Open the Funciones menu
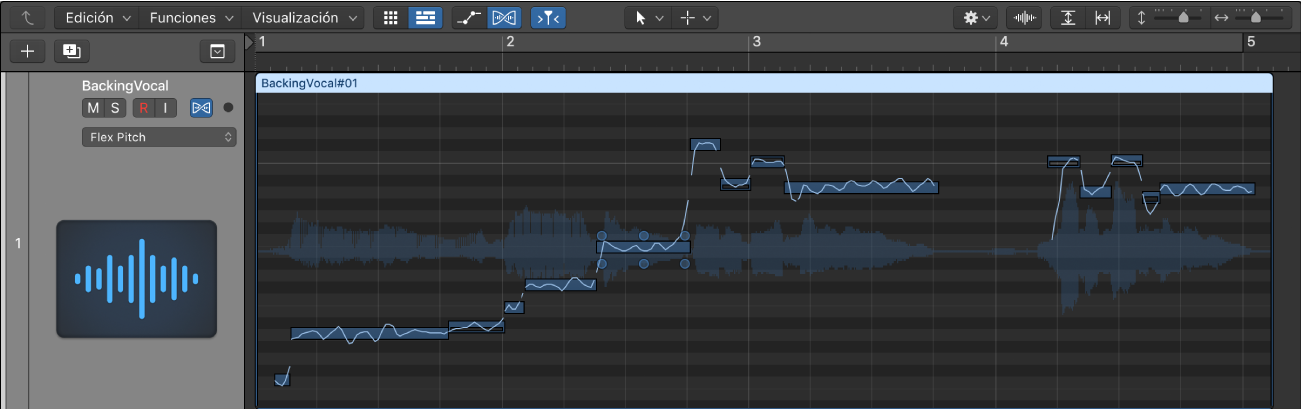1301x410 pixels. pyautogui.click(x=192, y=18)
